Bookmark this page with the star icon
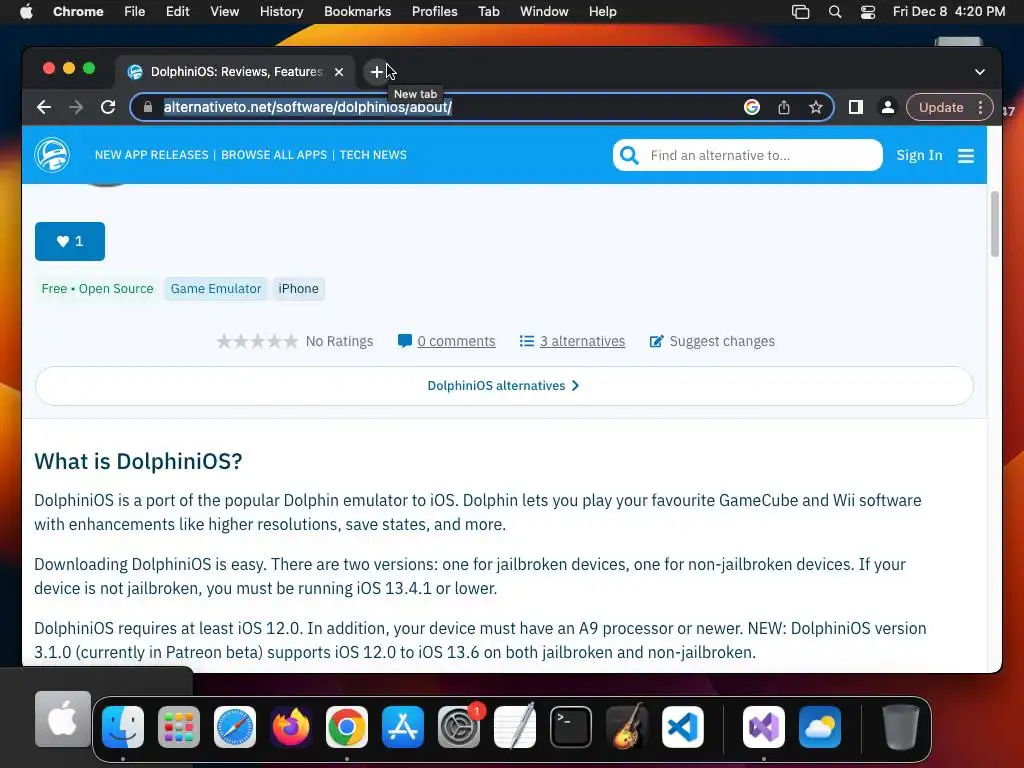The image size is (1024, 768). tap(816, 107)
